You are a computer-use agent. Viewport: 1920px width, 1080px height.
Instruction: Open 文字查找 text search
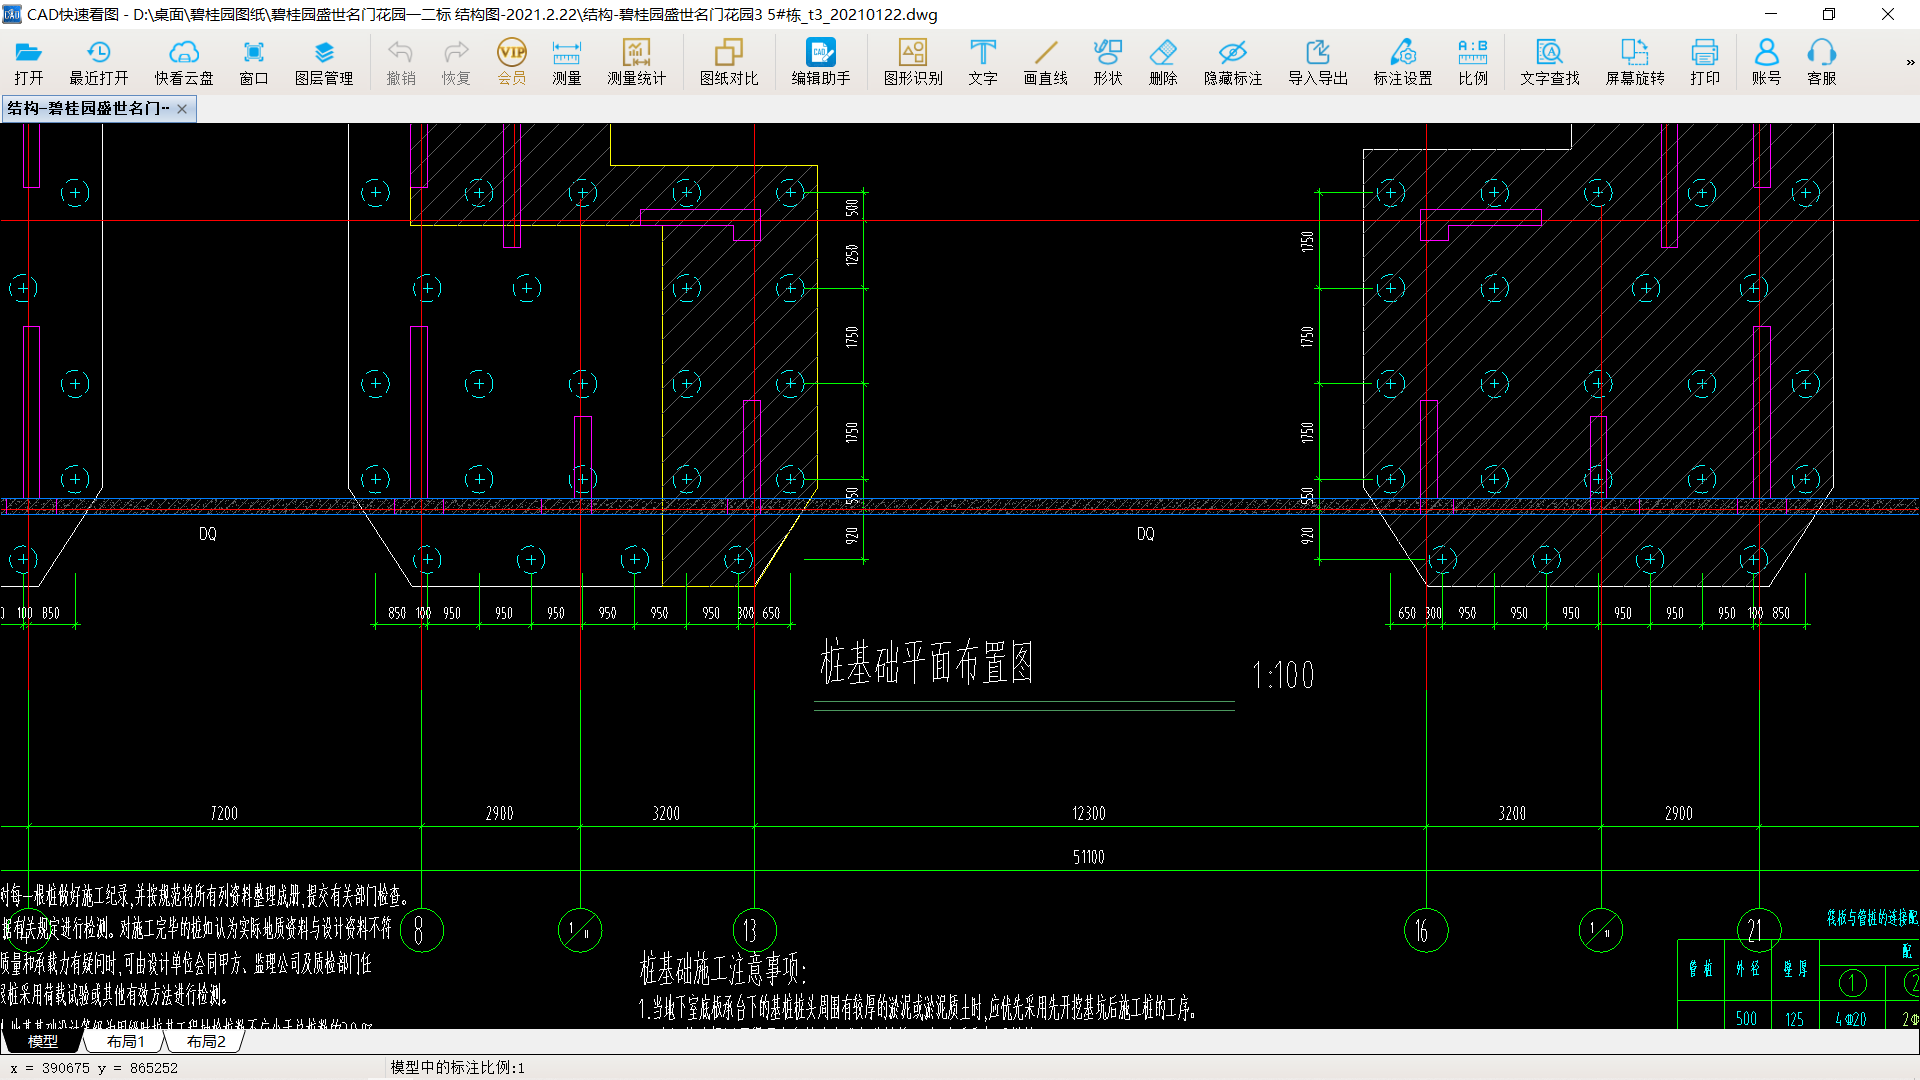pos(1550,62)
